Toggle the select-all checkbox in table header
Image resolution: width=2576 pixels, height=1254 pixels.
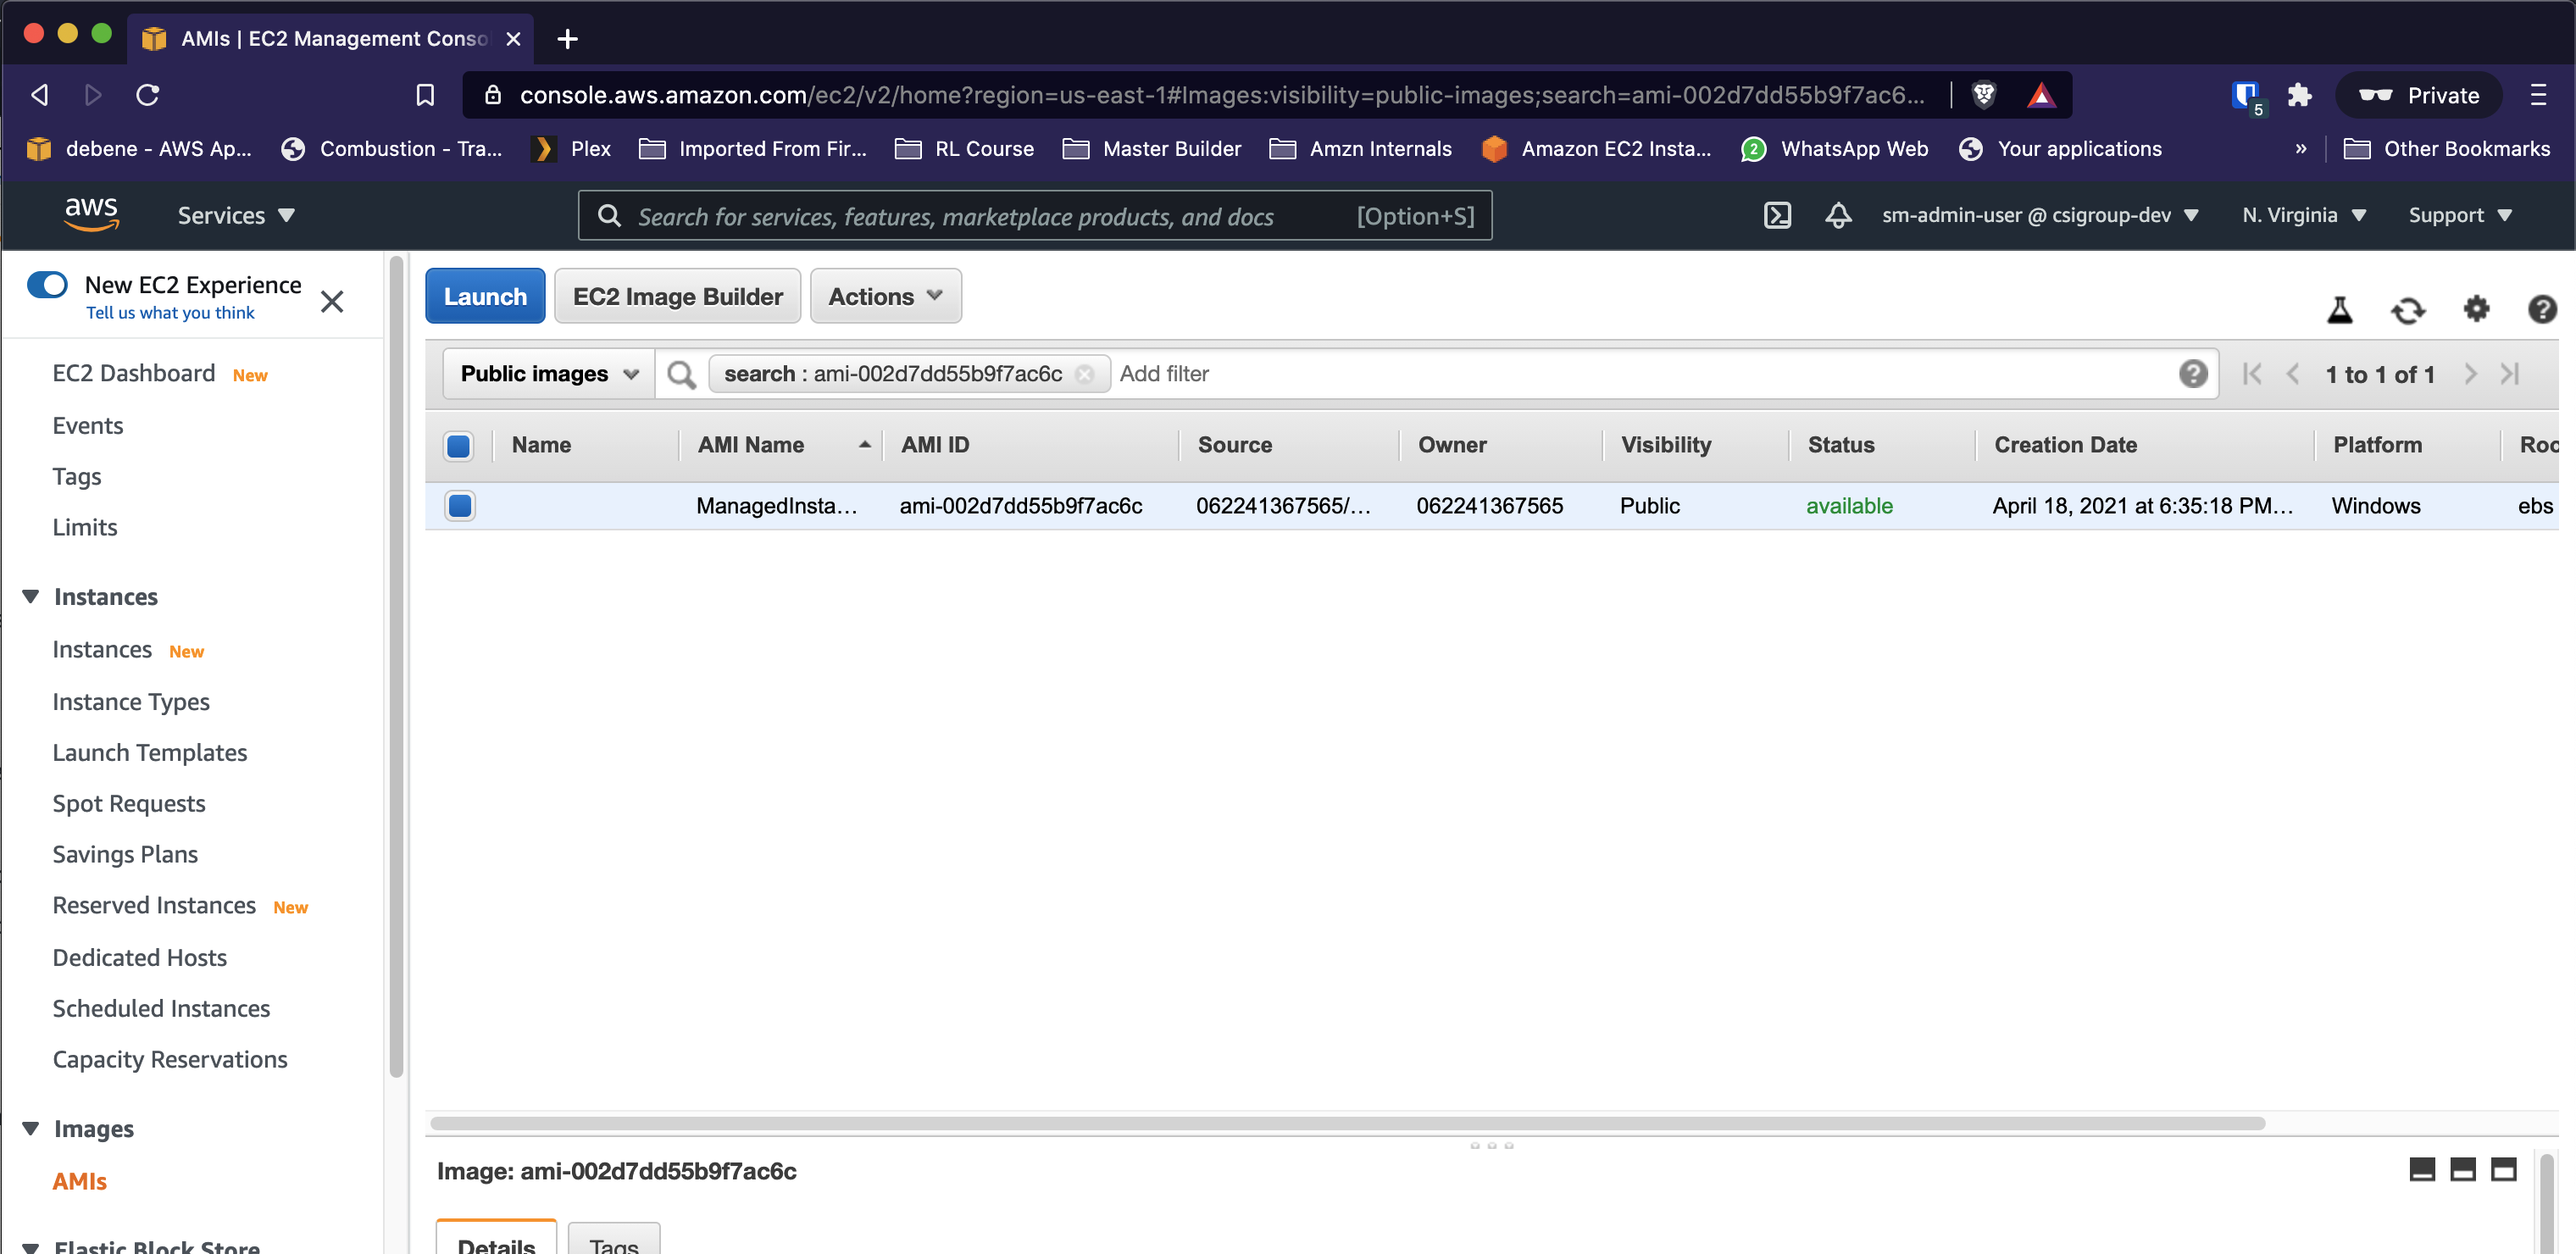tap(459, 446)
